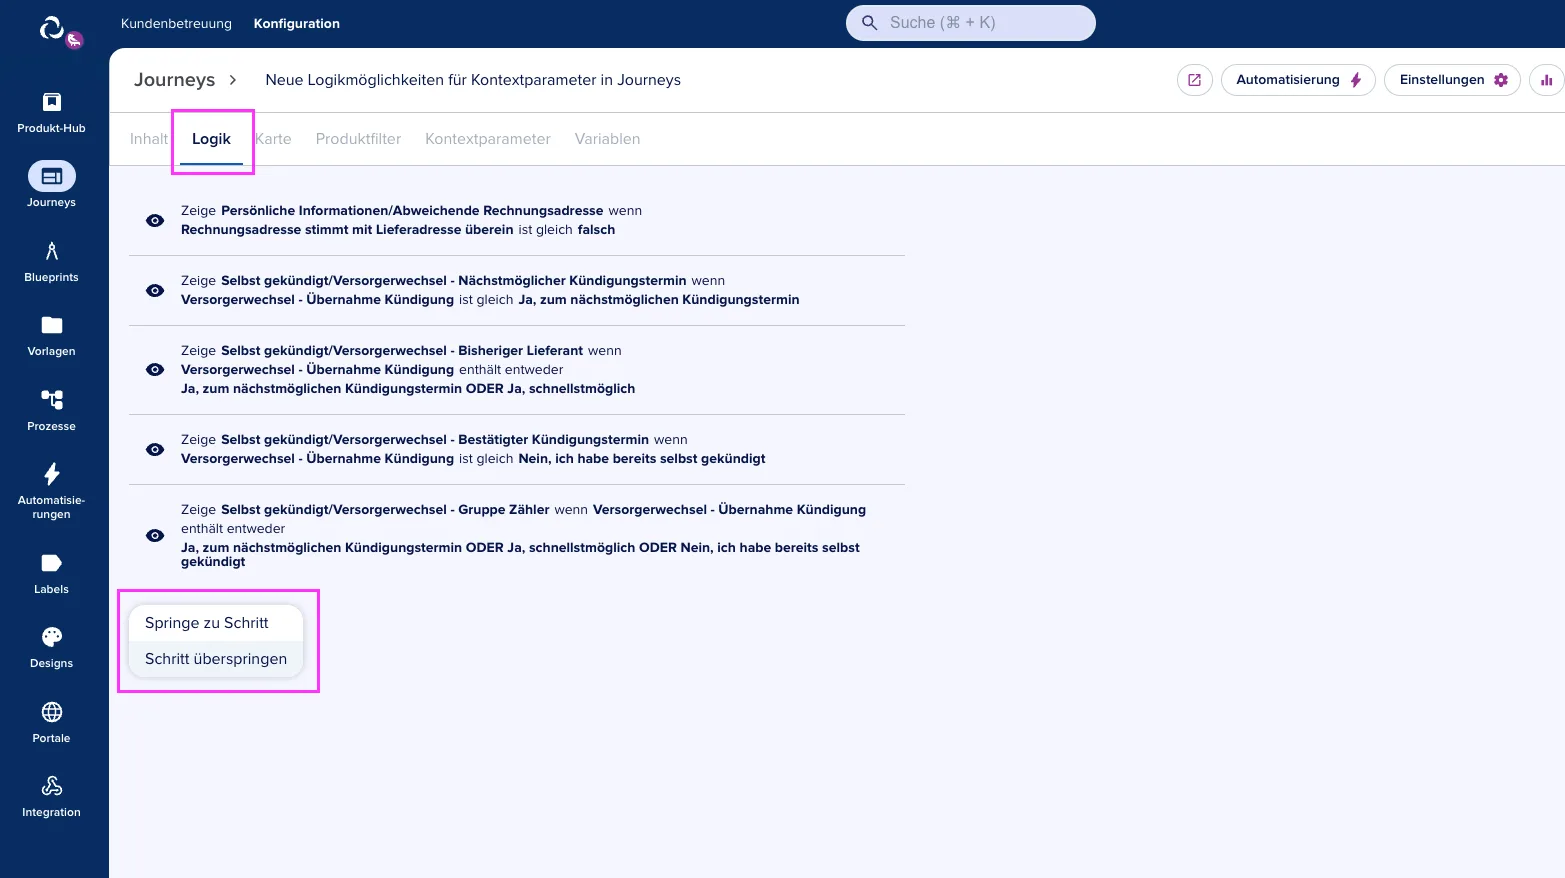Open the Variablen tab
The height and width of the screenshot is (878, 1565).
tap(607, 139)
